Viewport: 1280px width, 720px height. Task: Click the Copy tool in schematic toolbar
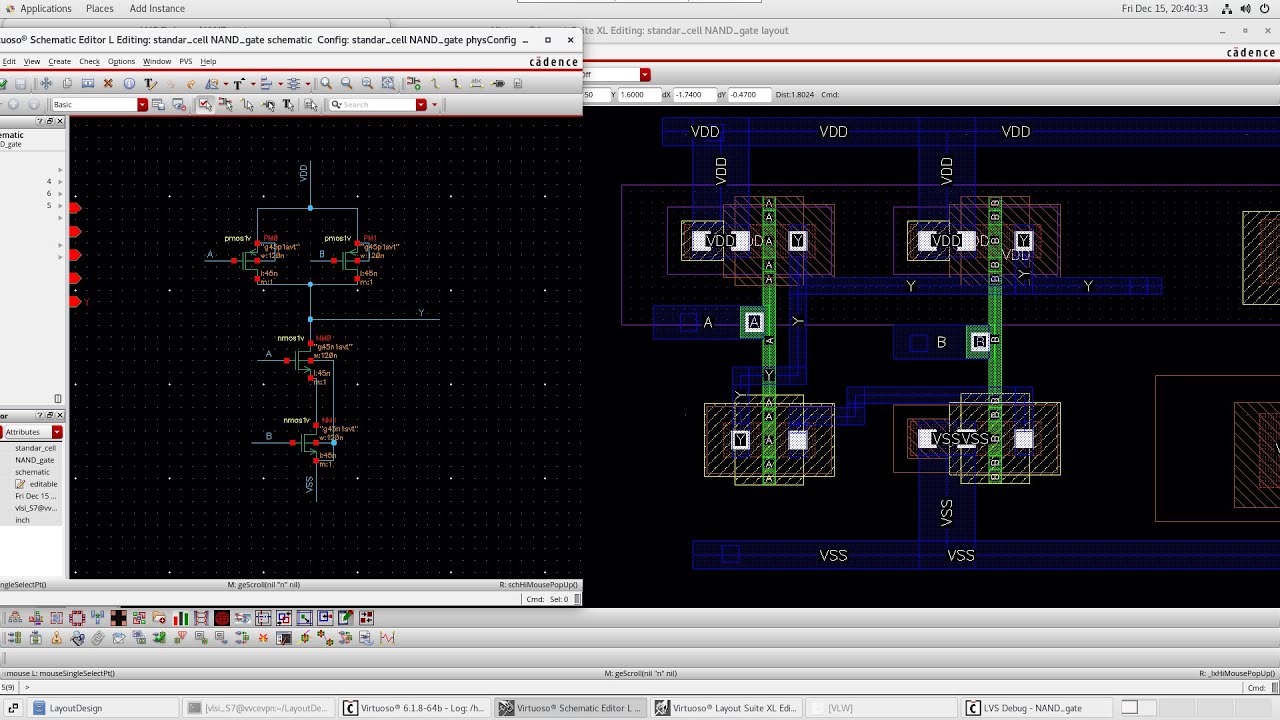(x=67, y=83)
